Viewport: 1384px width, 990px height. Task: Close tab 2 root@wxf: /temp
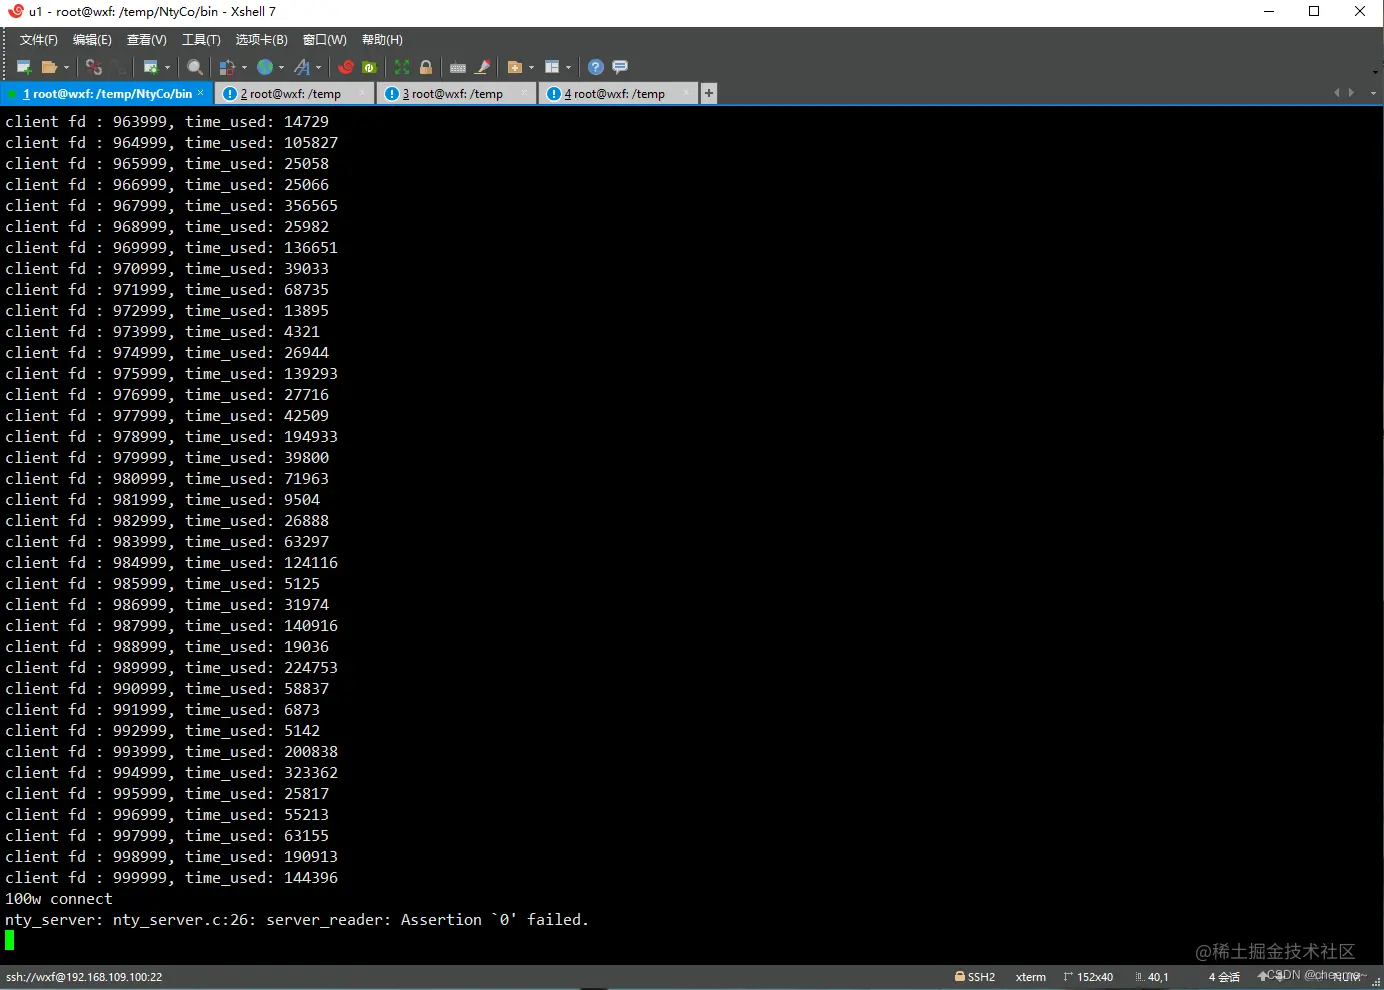(362, 92)
